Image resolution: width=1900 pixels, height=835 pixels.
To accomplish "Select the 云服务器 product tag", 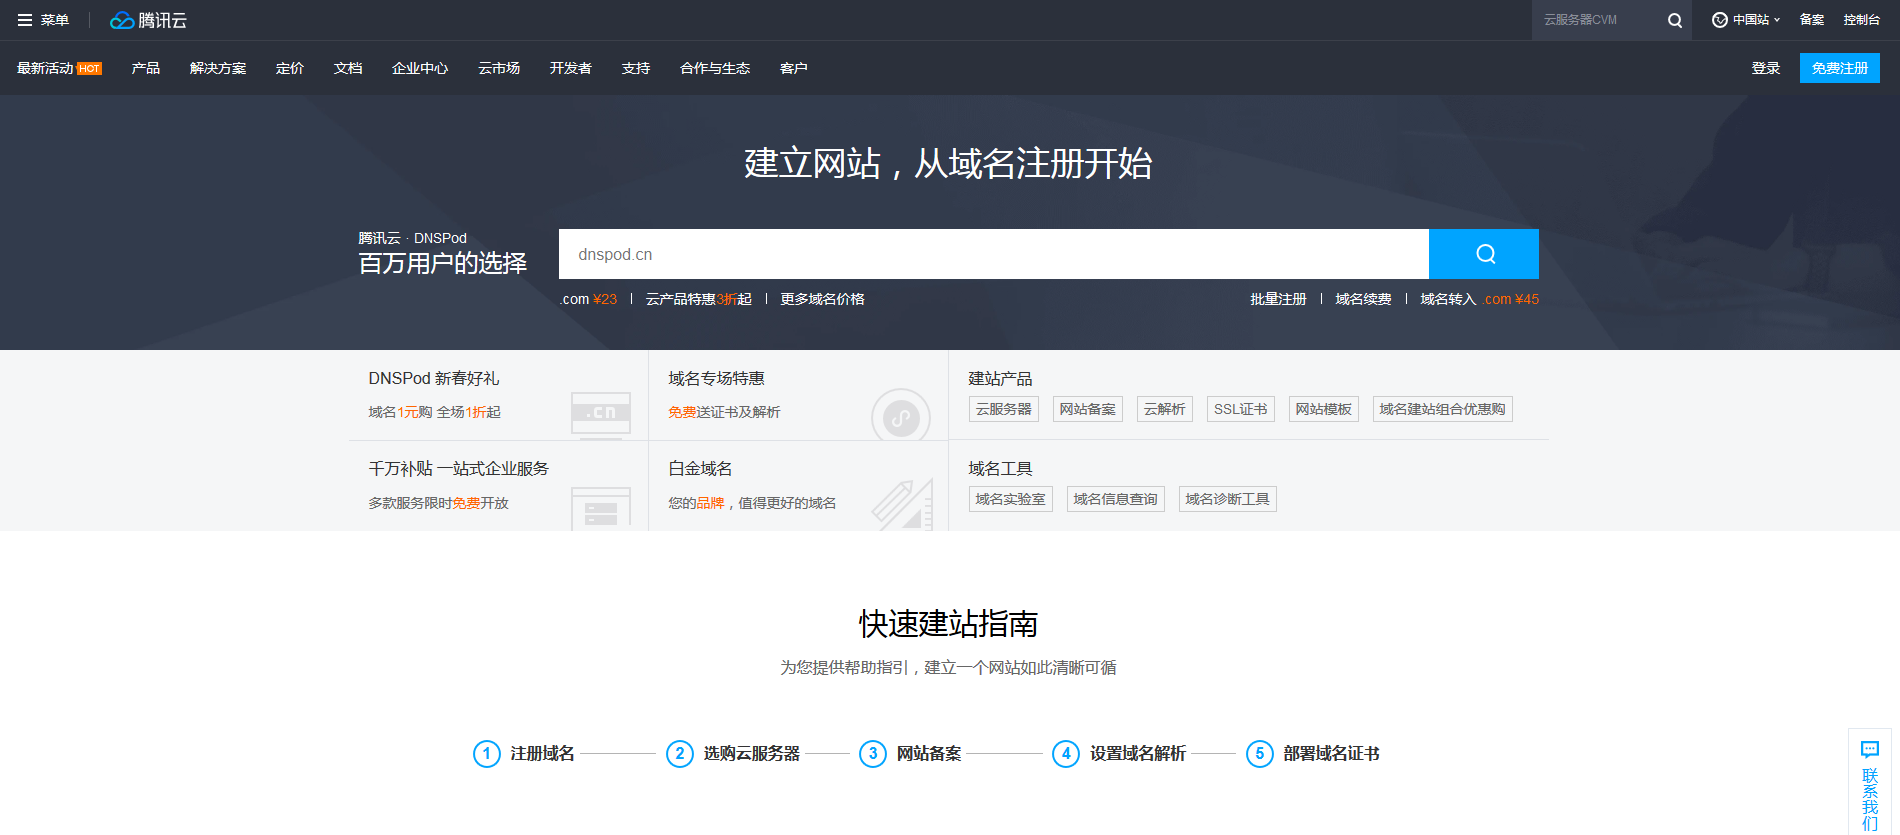I will (x=1003, y=409).
